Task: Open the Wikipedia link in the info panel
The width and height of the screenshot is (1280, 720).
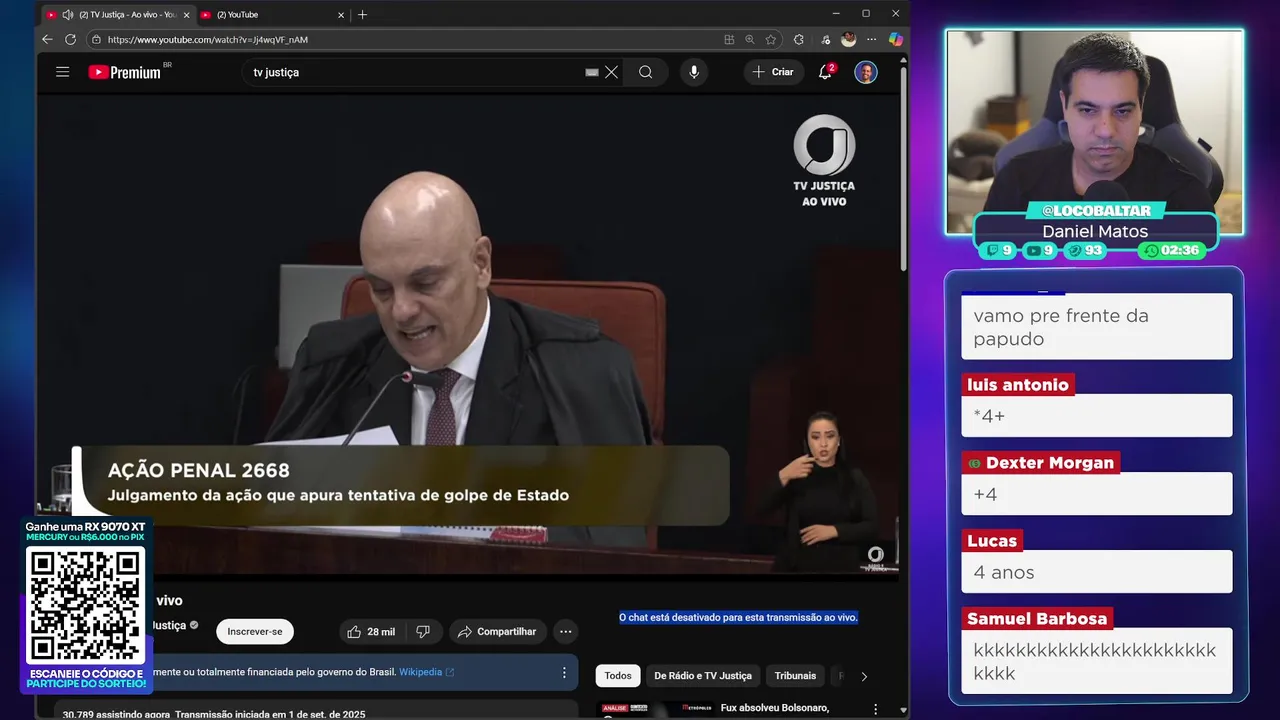Action: [426, 672]
